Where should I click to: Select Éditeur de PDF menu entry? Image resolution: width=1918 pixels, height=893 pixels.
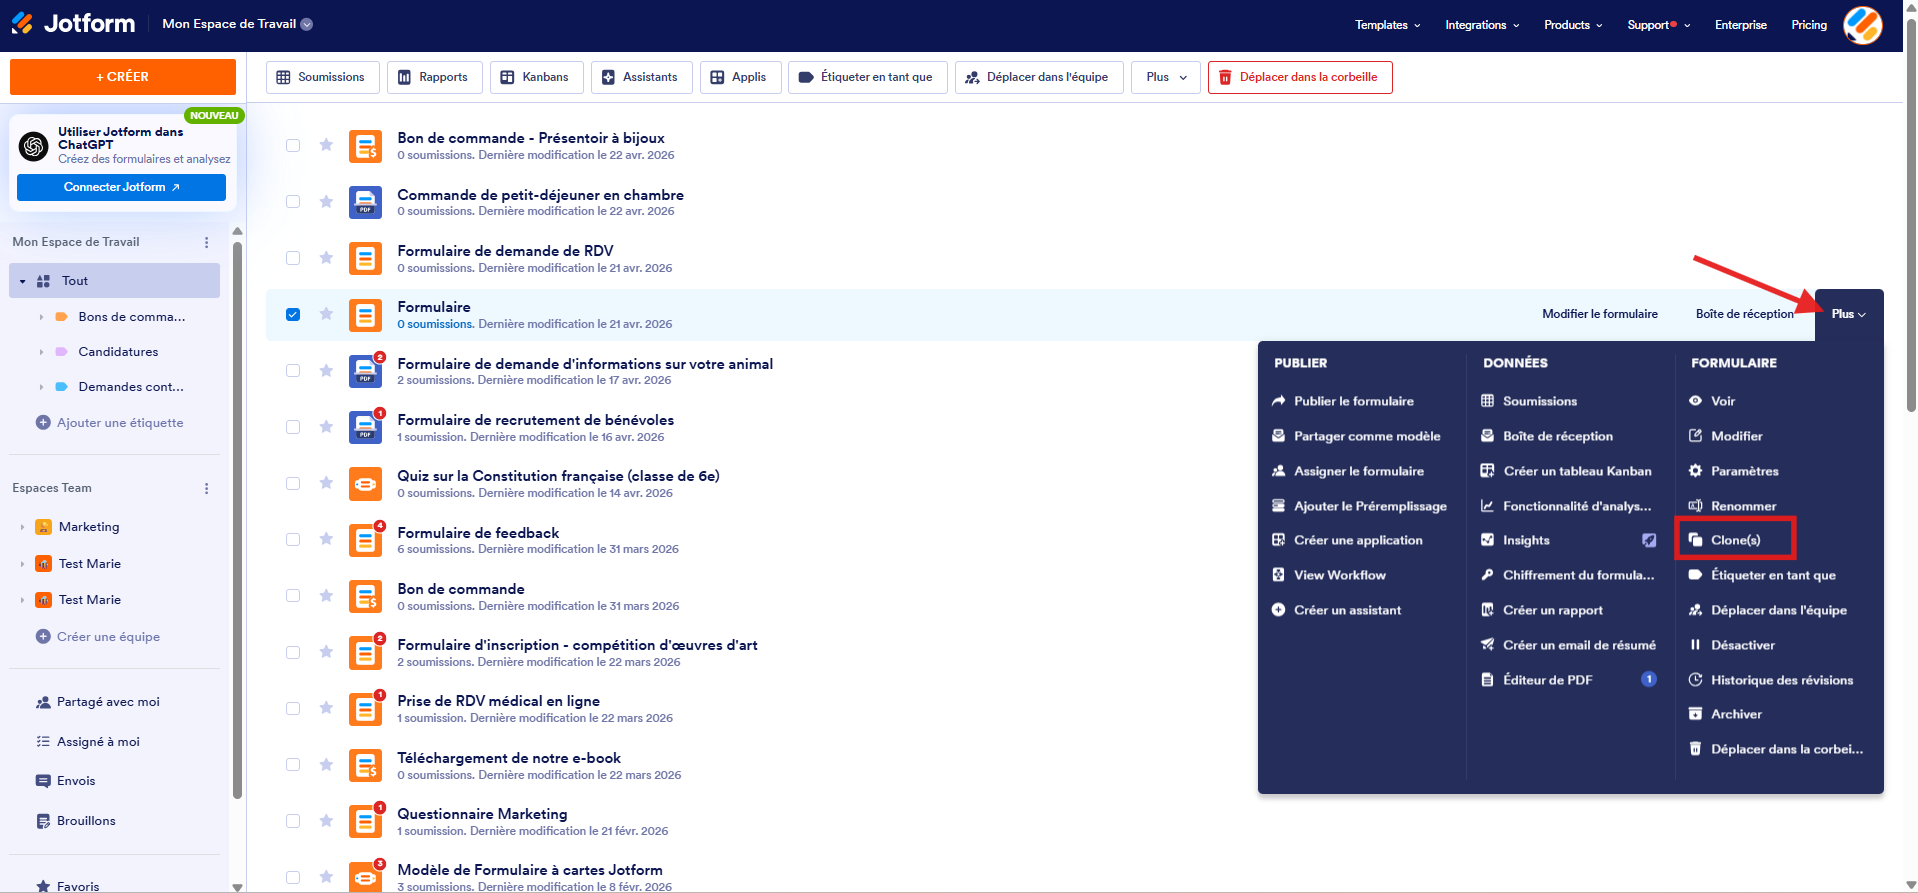tap(1568, 680)
